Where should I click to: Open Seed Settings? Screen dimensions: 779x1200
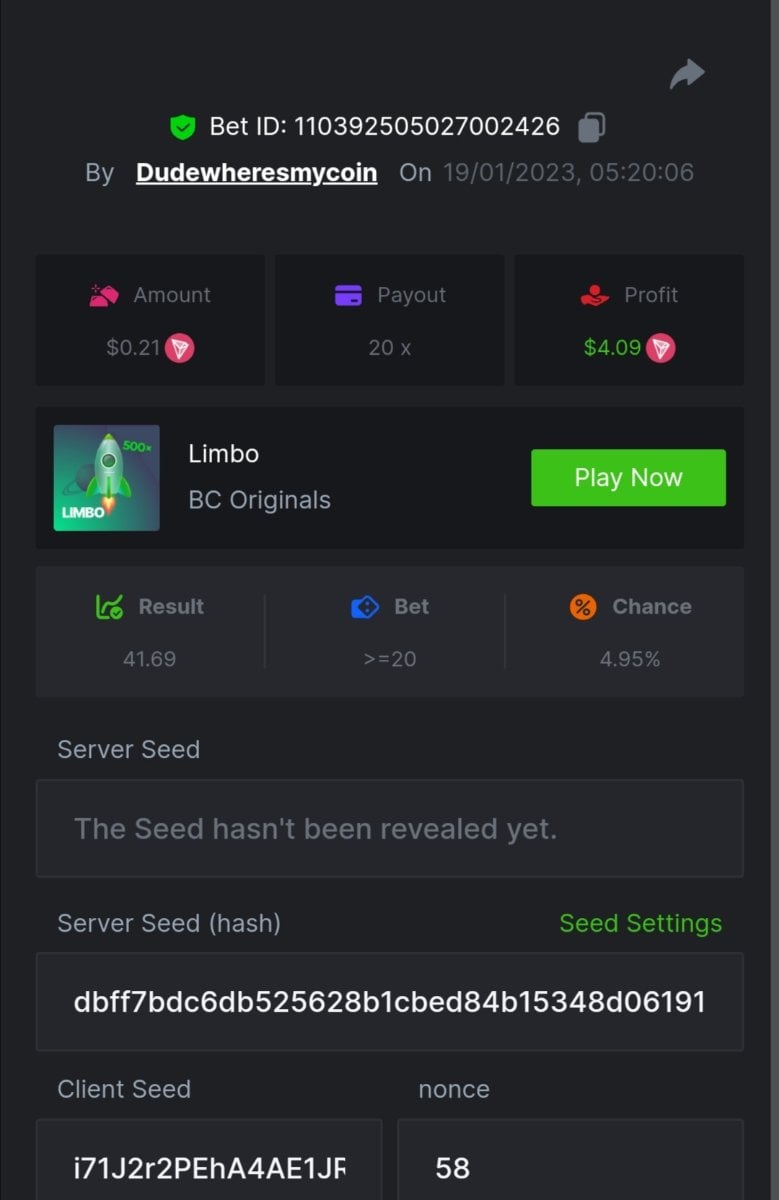pos(640,923)
